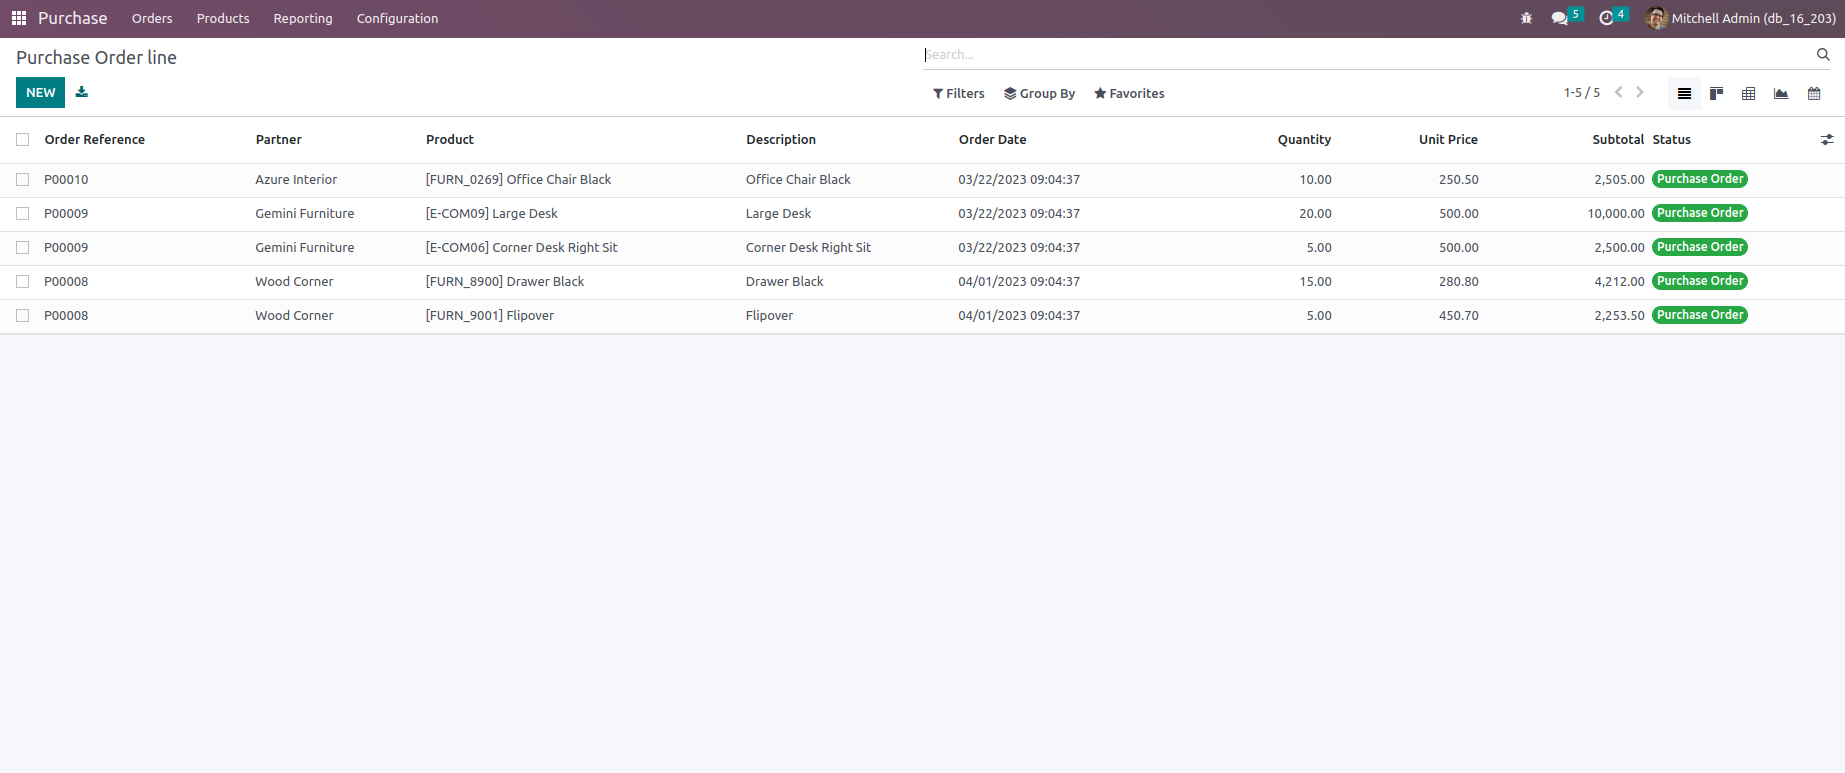Click the download export icon beside NEW
1845x773 pixels.
[82, 92]
